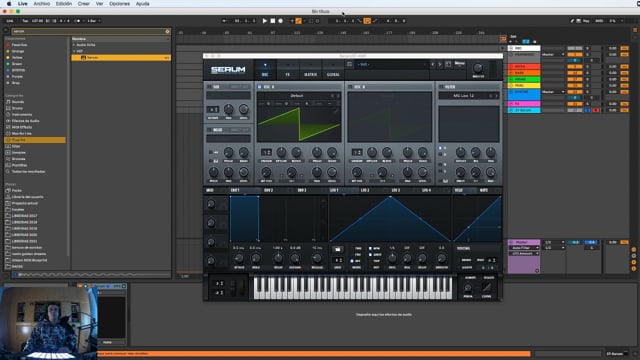Select the Orange collection label
Viewport: 640px width, 360px height.
(x=18, y=51)
